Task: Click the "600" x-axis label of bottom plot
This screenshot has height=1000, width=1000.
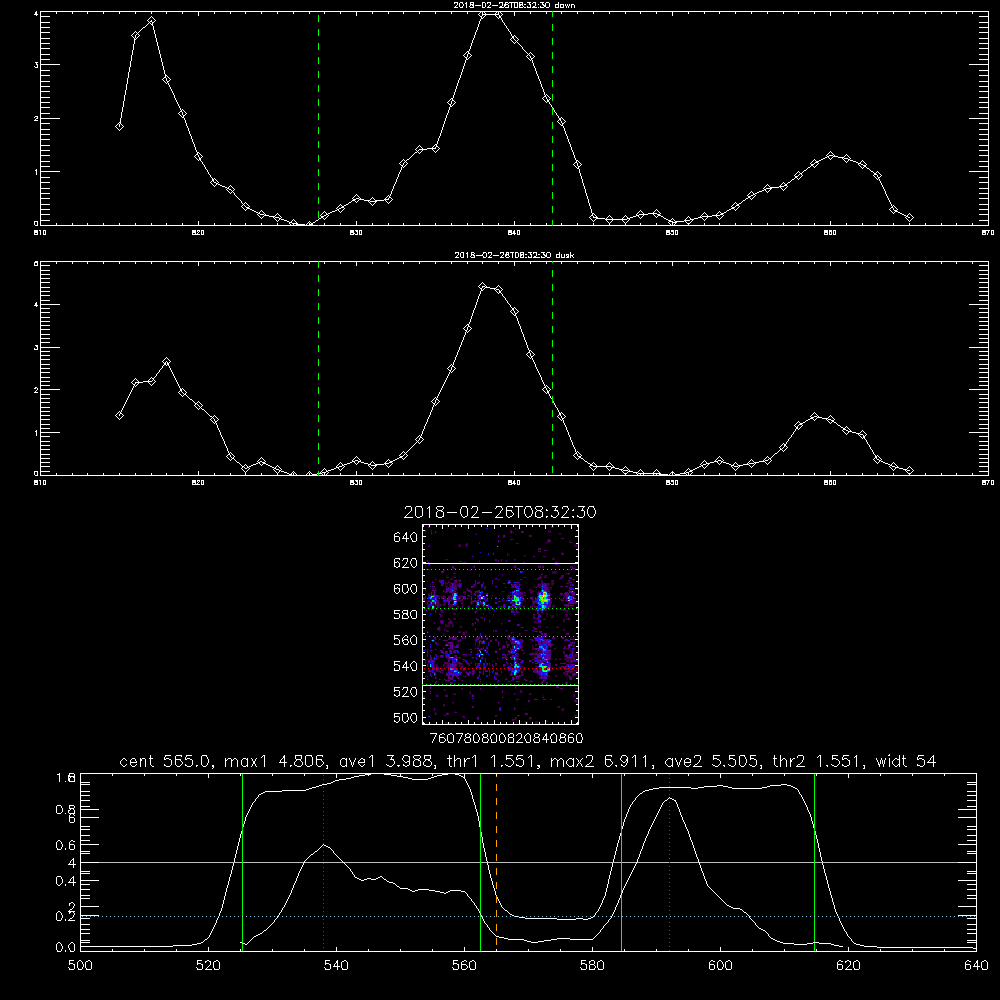Action: (x=721, y=966)
